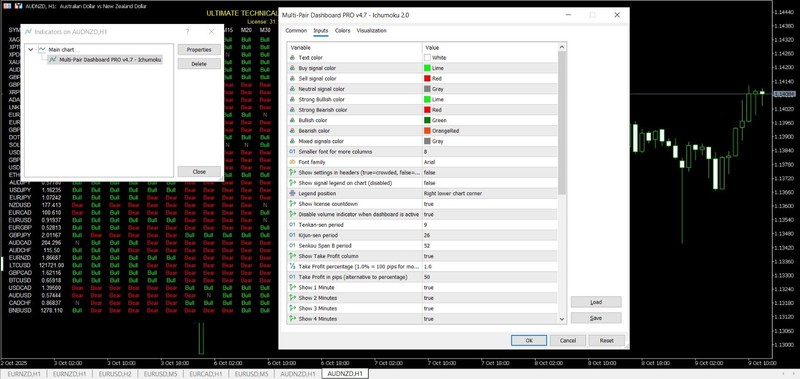Click the string icon beside Font family
800x379 pixels.
pos(292,162)
